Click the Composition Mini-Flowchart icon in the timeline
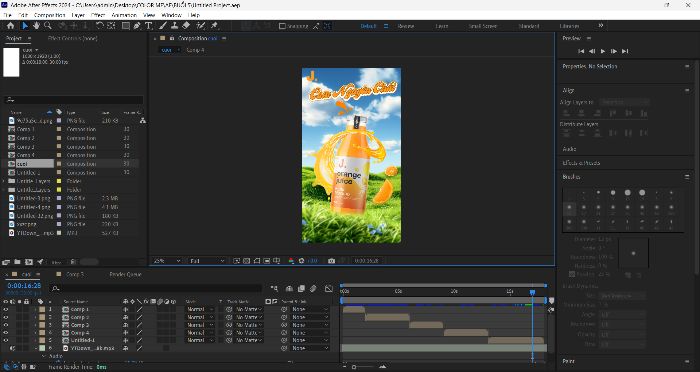The height and width of the screenshot is (372, 700). [x=274, y=289]
